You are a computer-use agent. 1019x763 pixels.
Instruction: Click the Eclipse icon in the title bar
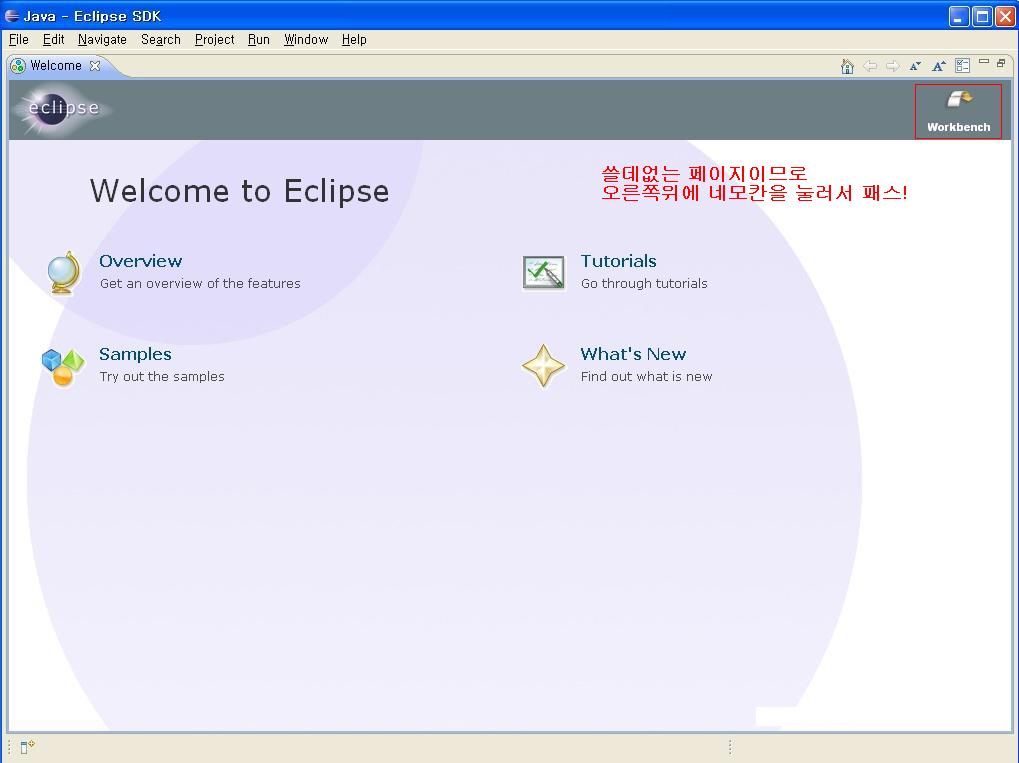[x=12, y=16]
